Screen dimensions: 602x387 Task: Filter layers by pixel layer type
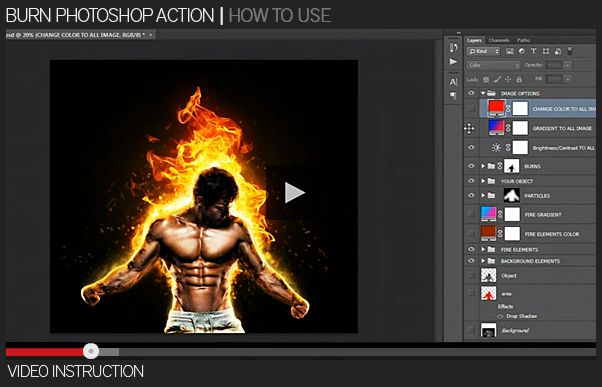(510, 51)
